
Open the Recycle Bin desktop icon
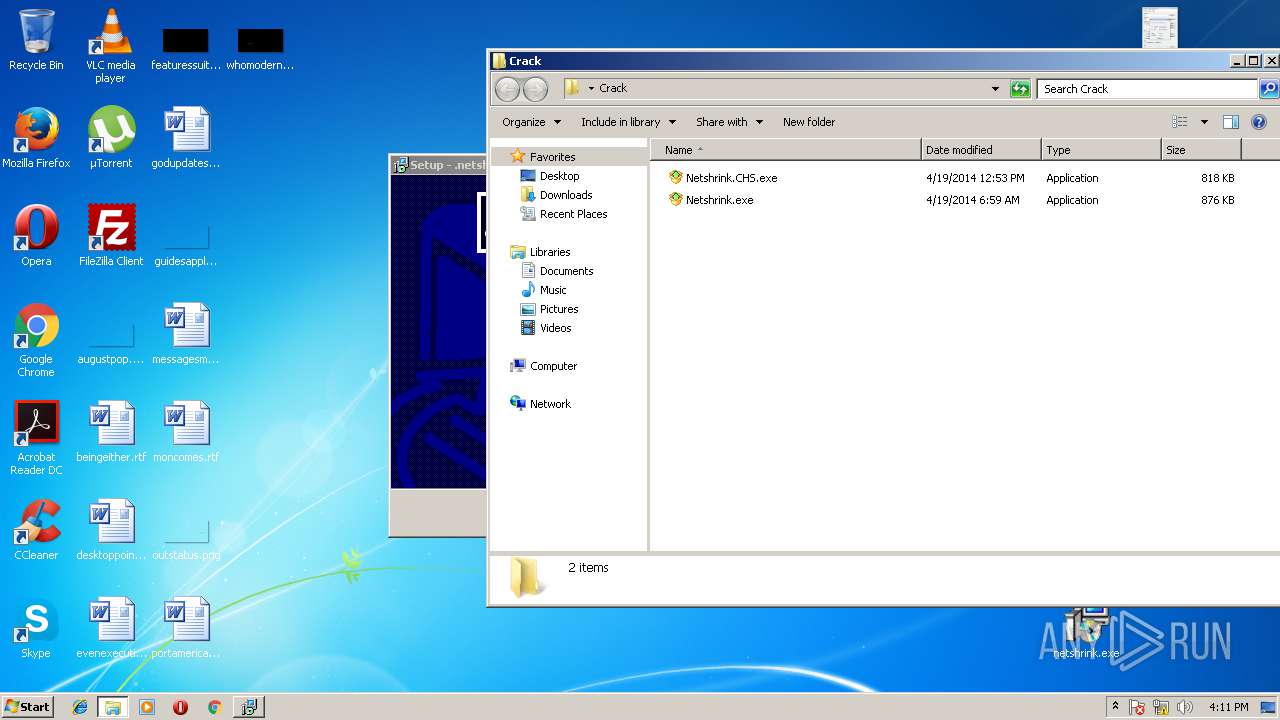36,40
